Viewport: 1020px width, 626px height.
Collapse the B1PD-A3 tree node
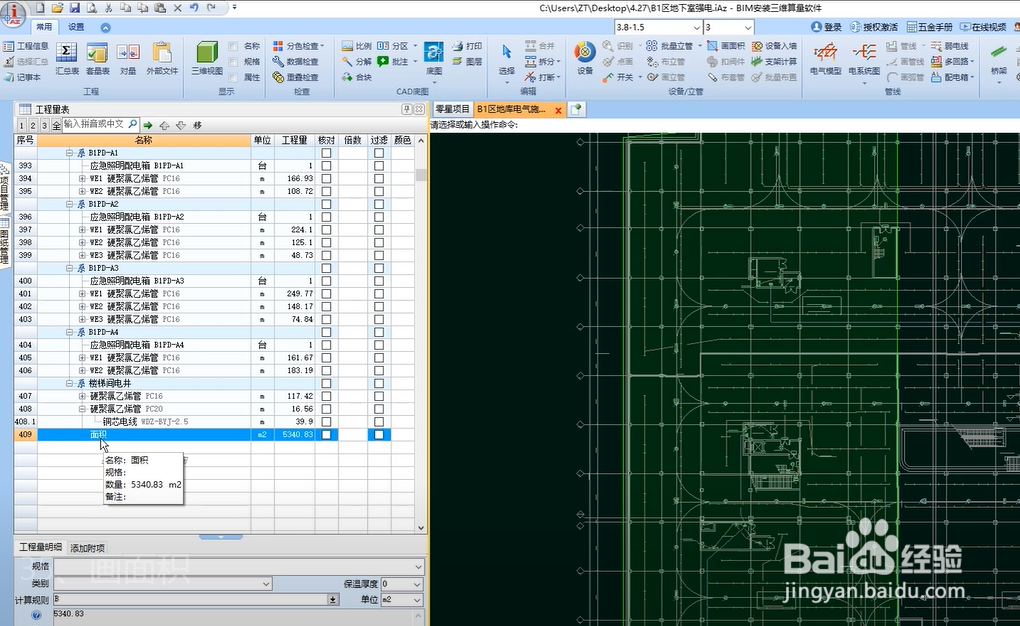point(70,268)
